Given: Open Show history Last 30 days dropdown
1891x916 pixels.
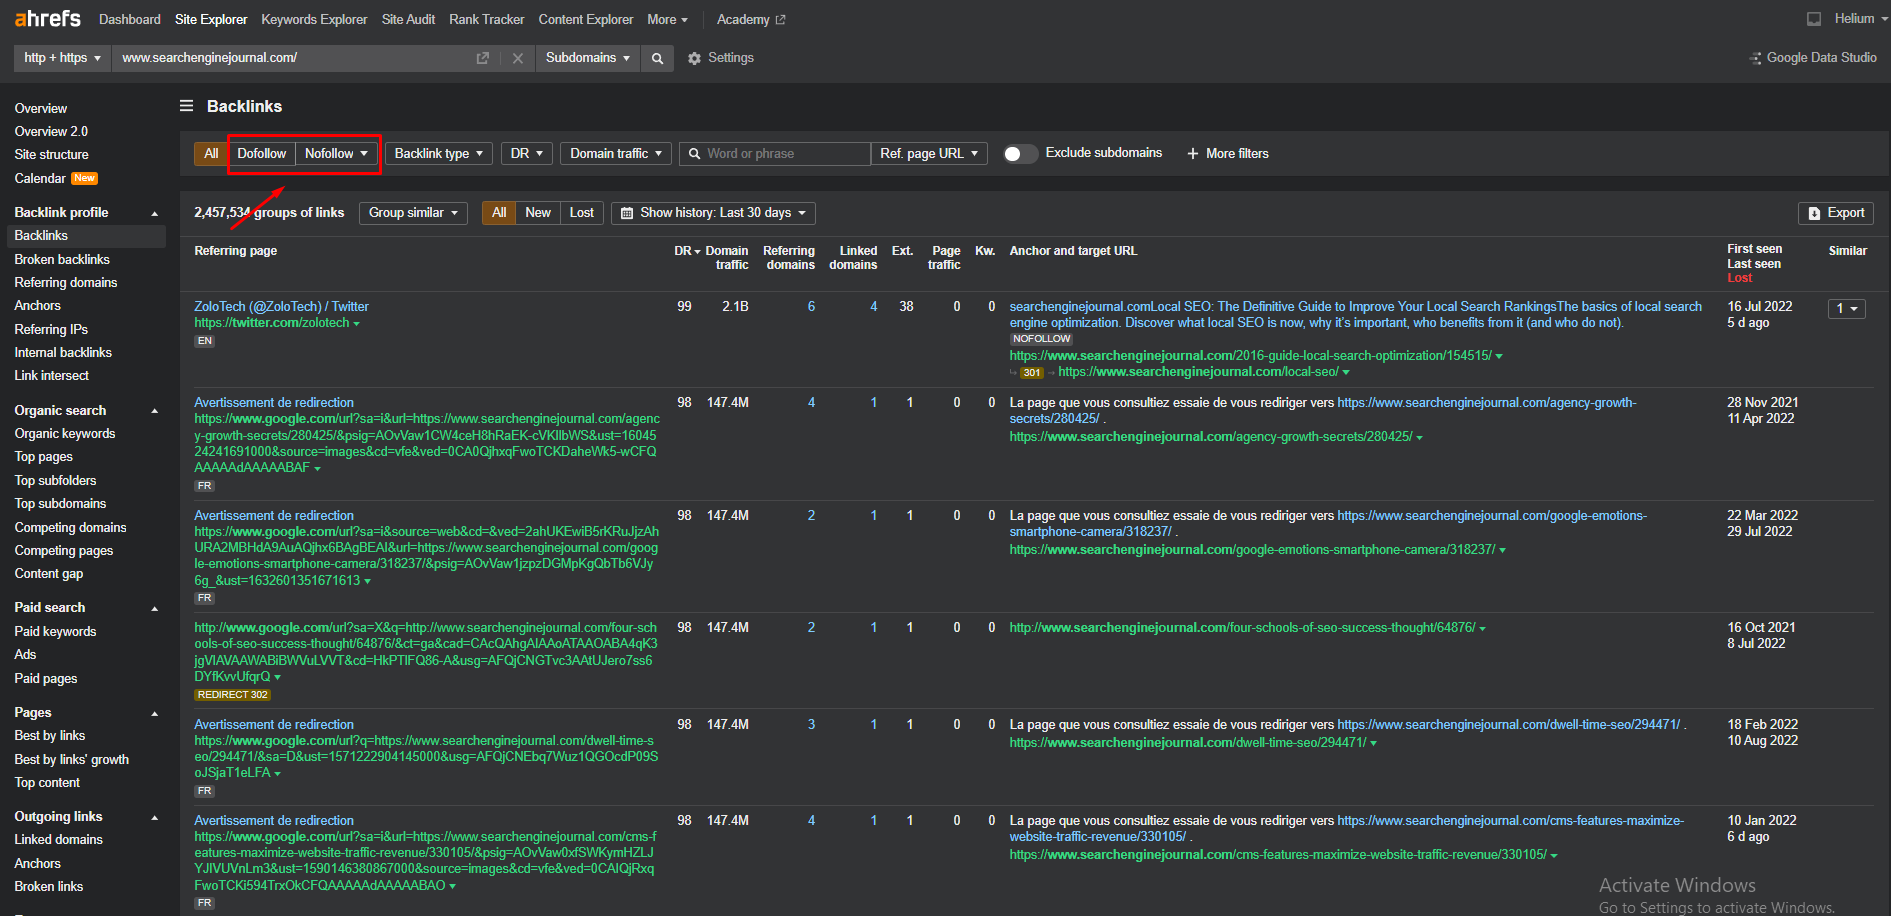Looking at the screenshot, I should coord(713,213).
